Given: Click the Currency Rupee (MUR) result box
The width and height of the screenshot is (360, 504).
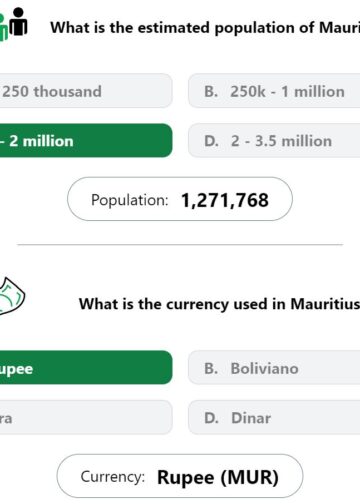Looking at the screenshot, I should coord(180,476).
